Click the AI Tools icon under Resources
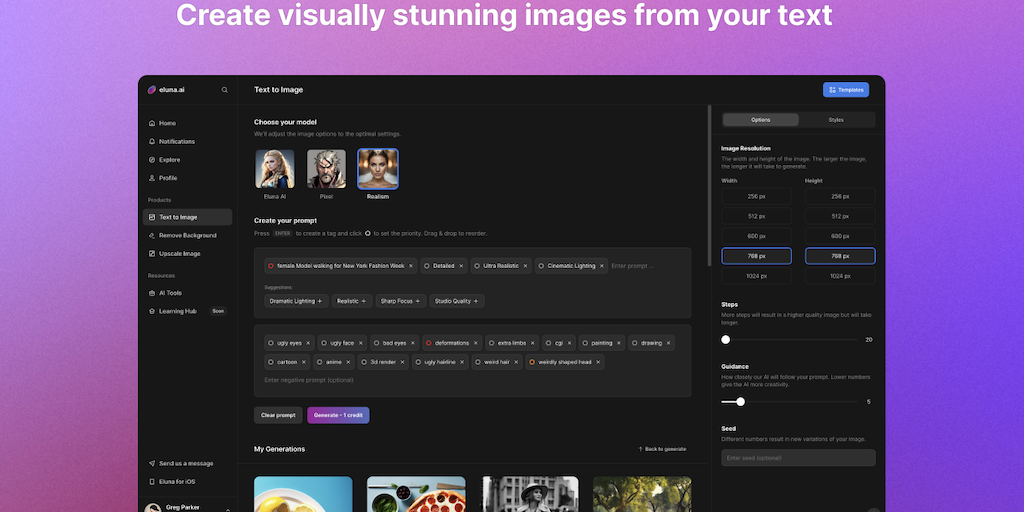1024x512 pixels. [x=152, y=293]
